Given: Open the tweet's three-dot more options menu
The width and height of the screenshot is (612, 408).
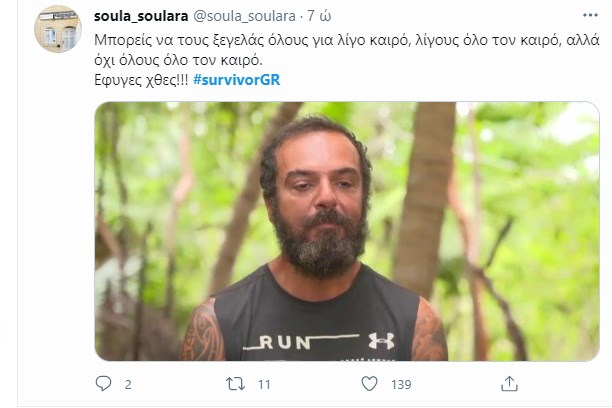Looking at the screenshot, I should pyautogui.click(x=590, y=15).
